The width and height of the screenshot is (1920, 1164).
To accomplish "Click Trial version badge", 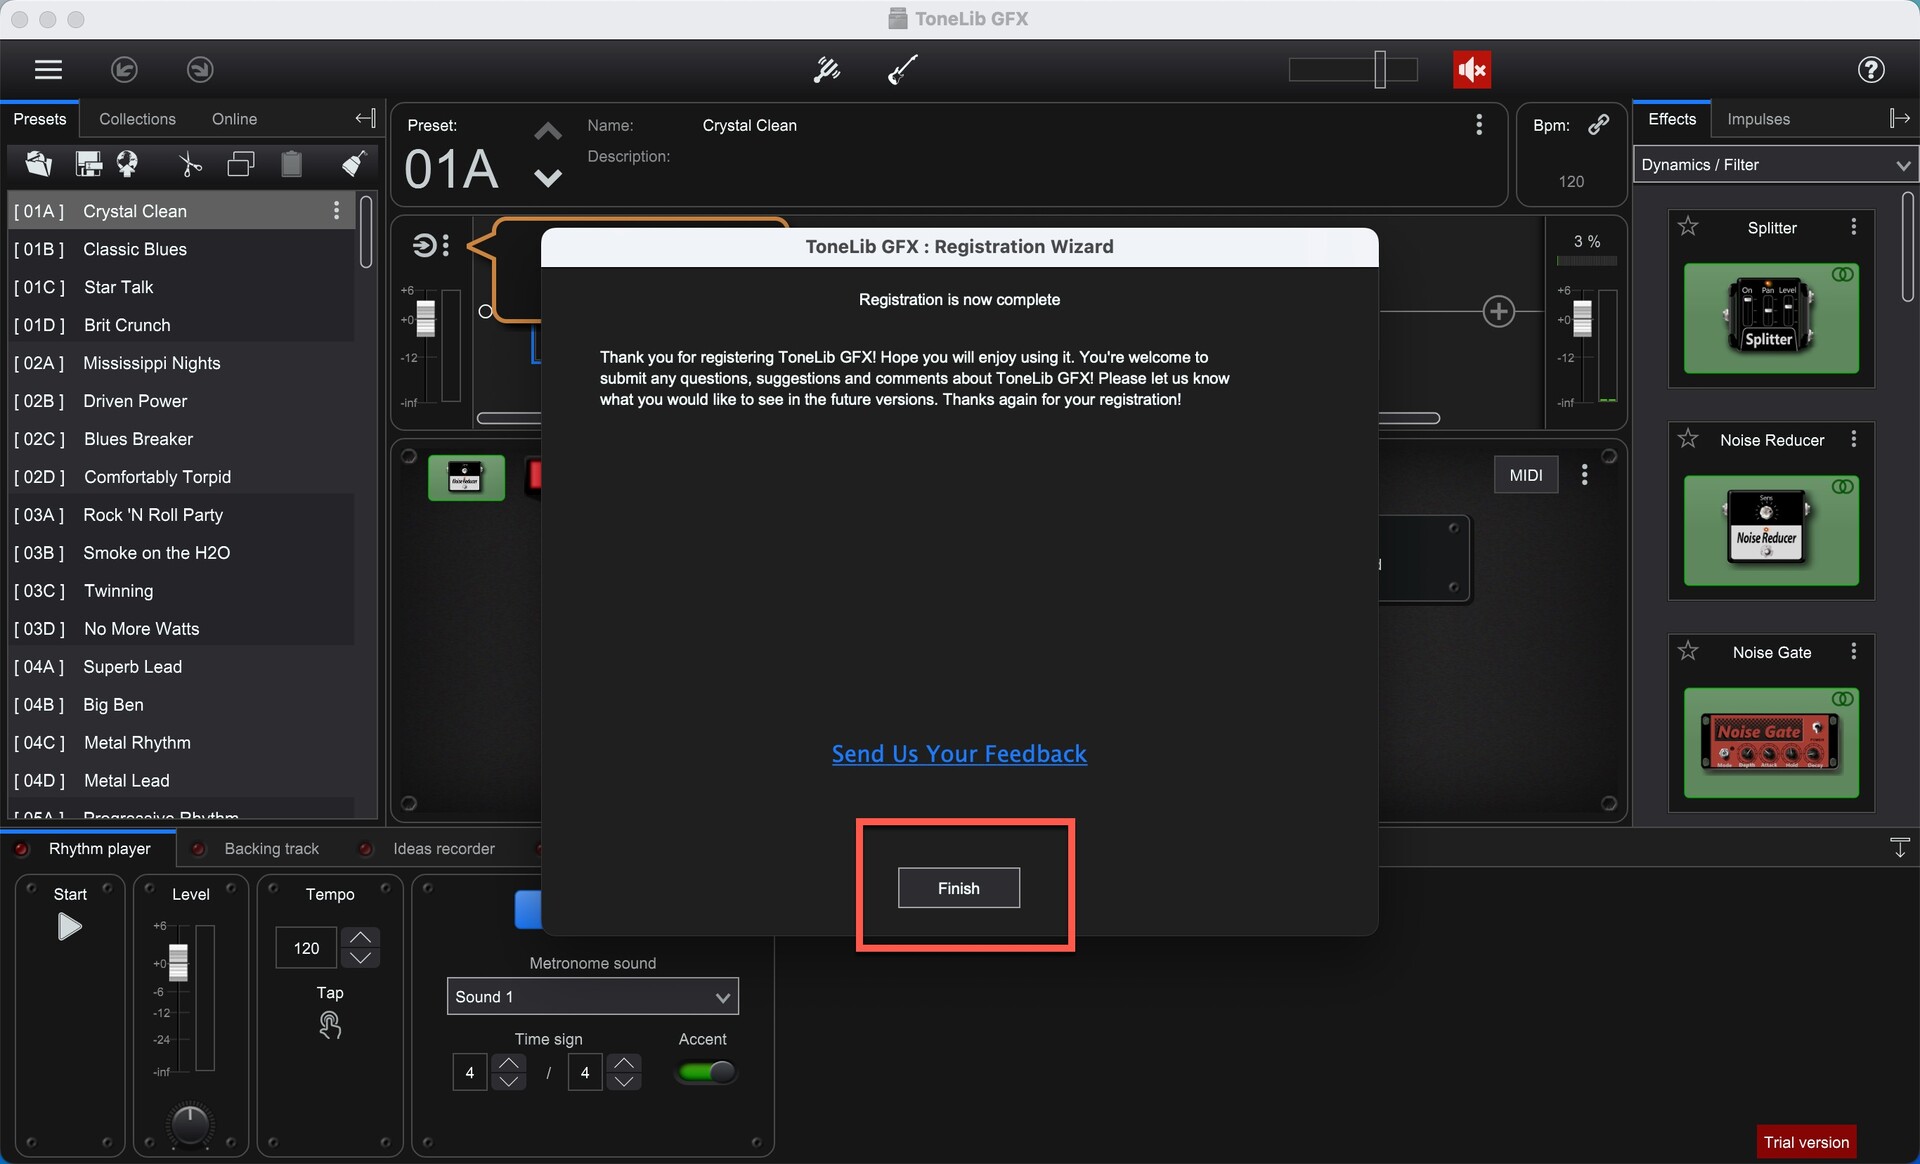I will pos(1806,1141).
